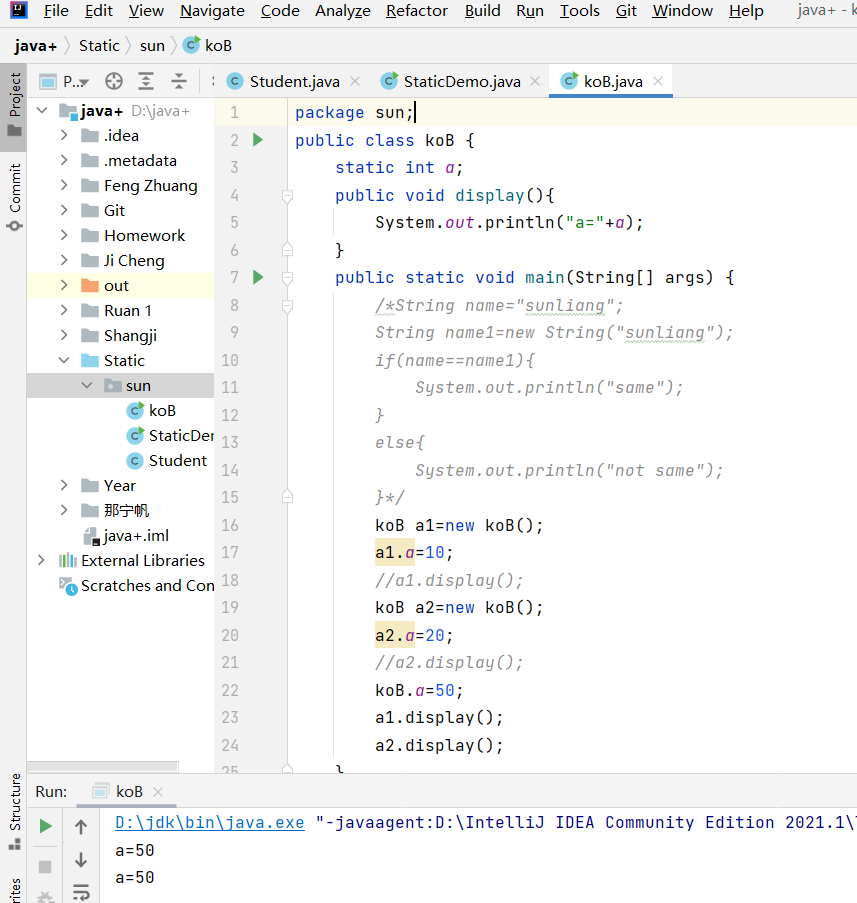857x903 pixels.
Task: Click the up arrow in Run panel
Action: click(x=81, y=826)
